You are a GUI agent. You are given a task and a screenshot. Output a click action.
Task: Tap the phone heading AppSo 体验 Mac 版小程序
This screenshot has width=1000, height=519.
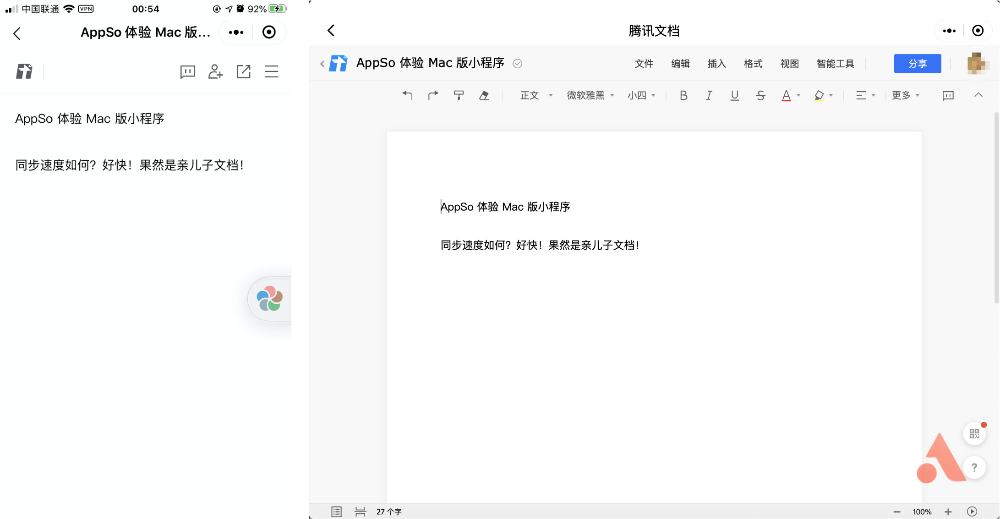point(90,119)
